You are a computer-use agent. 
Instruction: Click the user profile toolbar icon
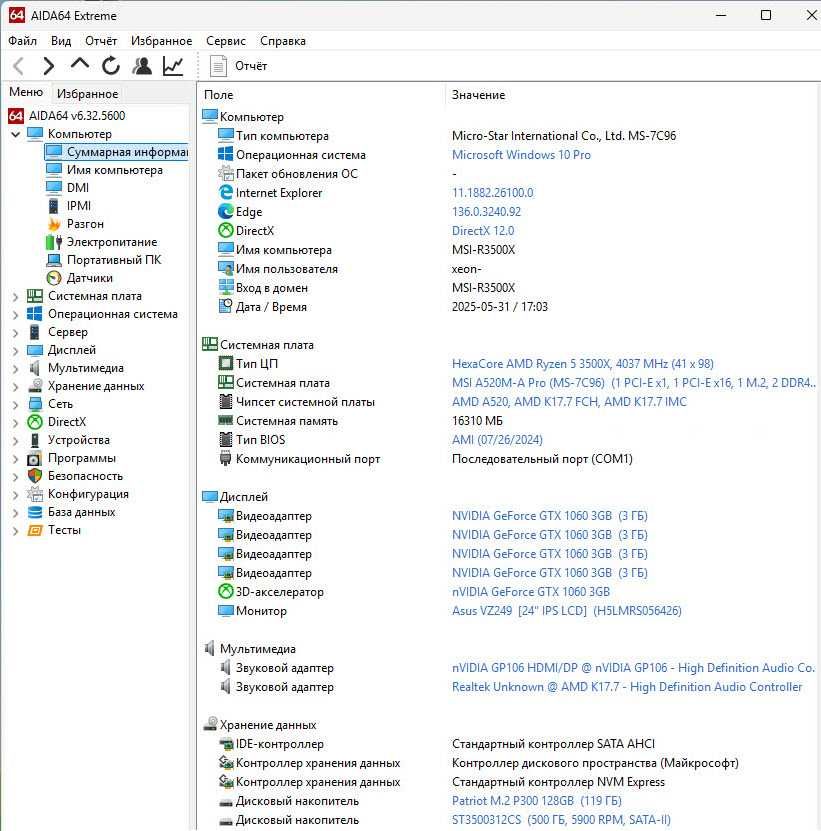point(142,66)
